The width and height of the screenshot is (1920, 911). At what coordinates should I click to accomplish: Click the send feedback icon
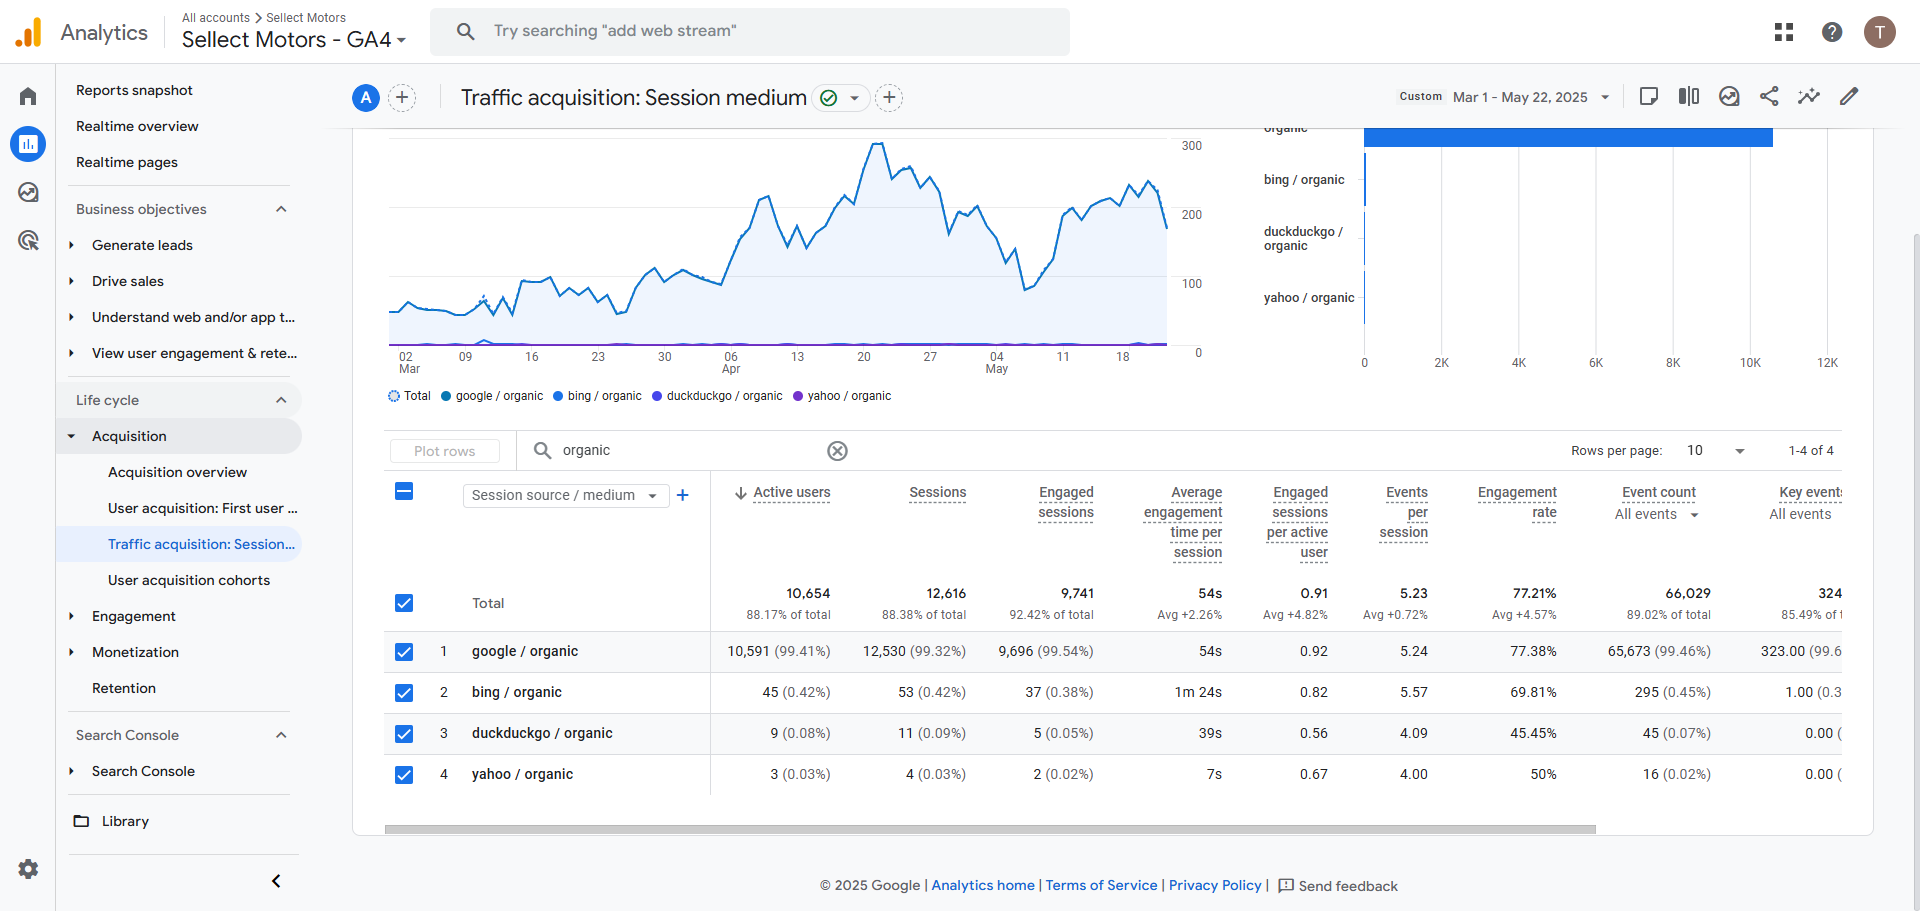click(x=1286, y=886)
